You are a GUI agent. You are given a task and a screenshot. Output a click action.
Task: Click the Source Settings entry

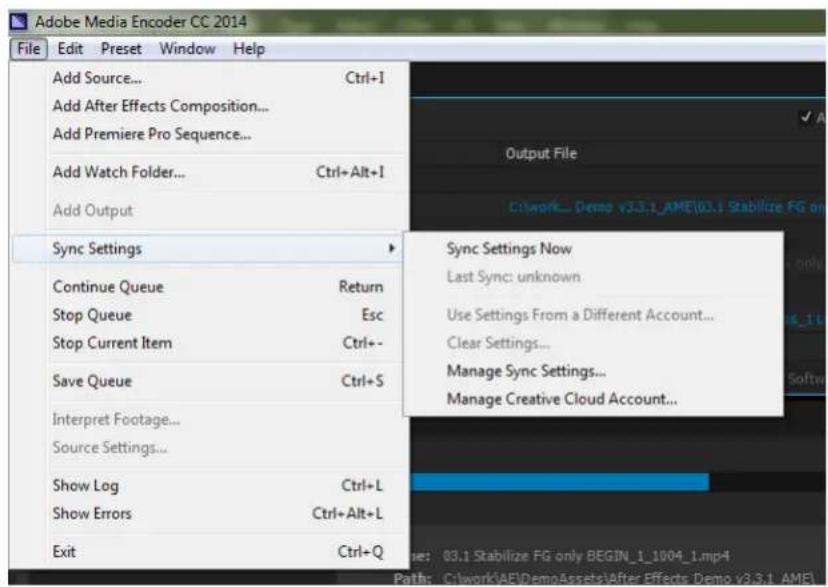(210, 448)
